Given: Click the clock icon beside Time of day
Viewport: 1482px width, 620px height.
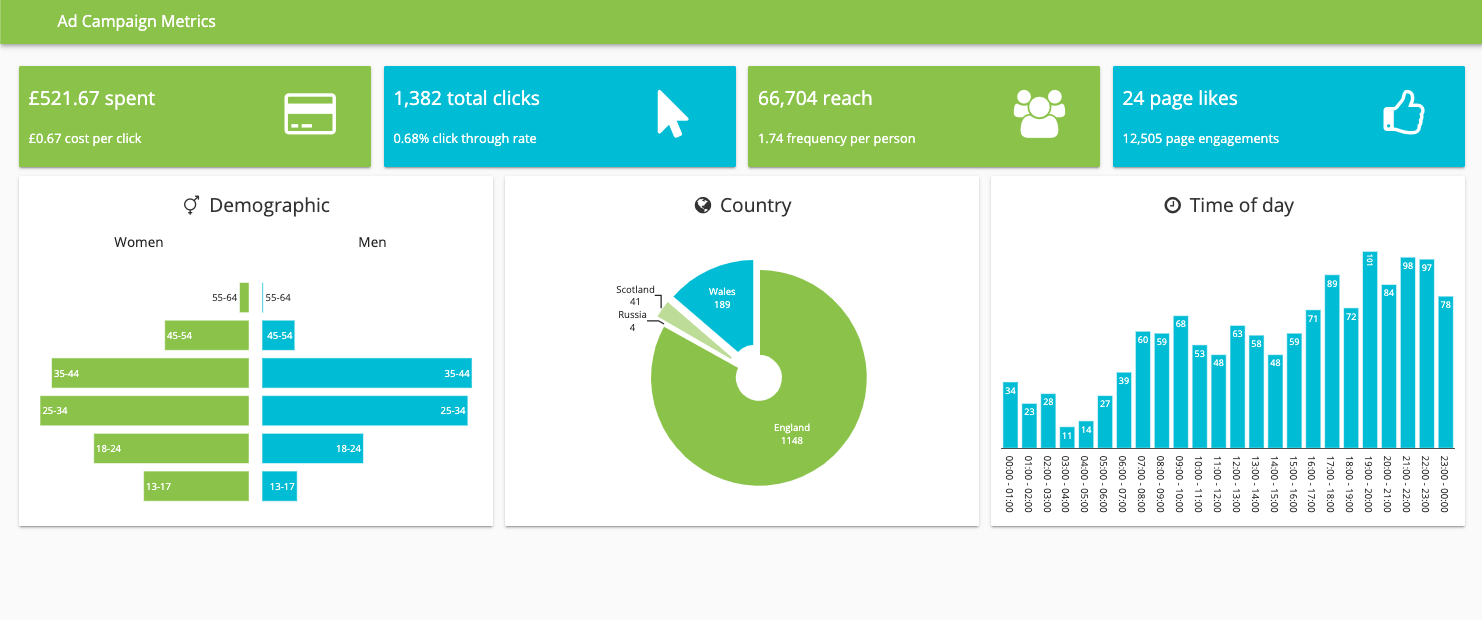Looking at the screenshot, I should (1173, 206).
